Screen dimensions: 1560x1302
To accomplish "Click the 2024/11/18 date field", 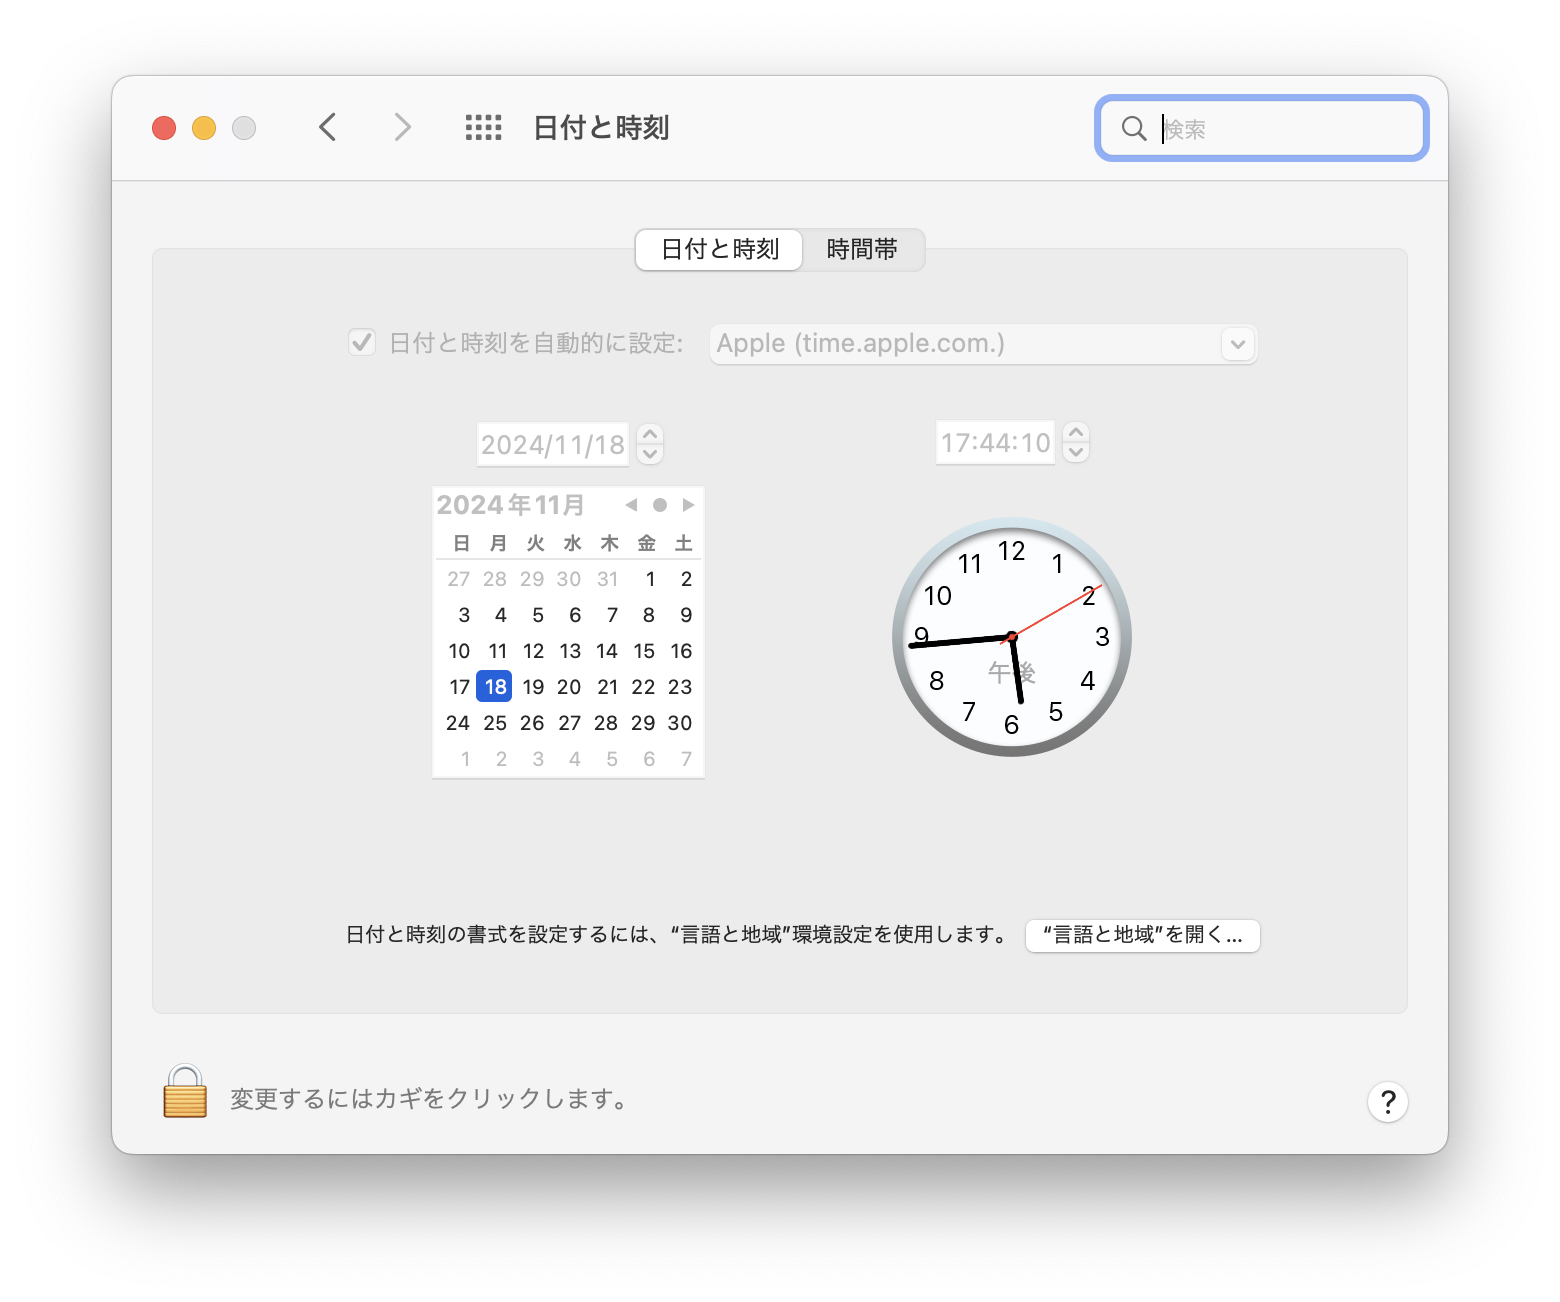I will pyautogui.click(x=552, y=444).
